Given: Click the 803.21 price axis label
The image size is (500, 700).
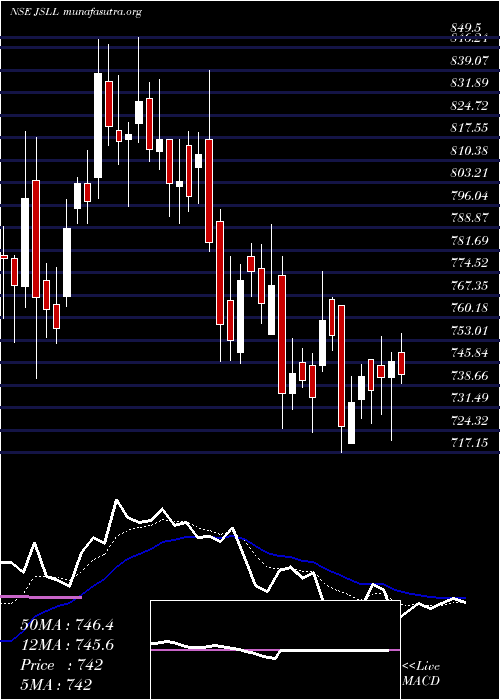Looking at the screenshot, I should coord(469,173).
